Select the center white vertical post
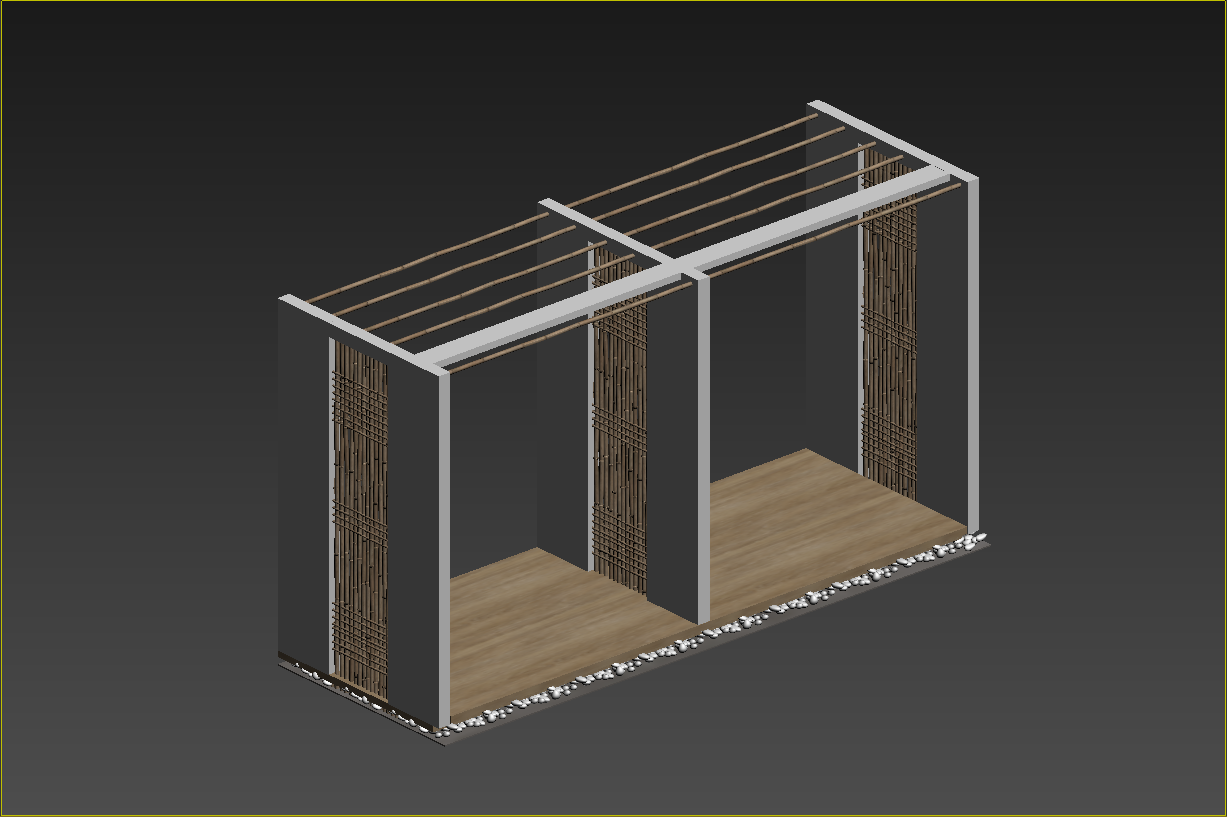Viewport: 1227px width, 817px height. click(x=703, y=450)
